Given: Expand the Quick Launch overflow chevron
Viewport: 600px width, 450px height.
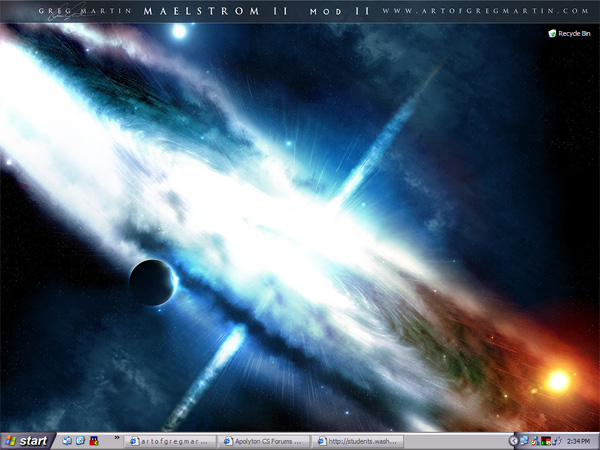Looking at the screenshot, I should coord(116,437).
